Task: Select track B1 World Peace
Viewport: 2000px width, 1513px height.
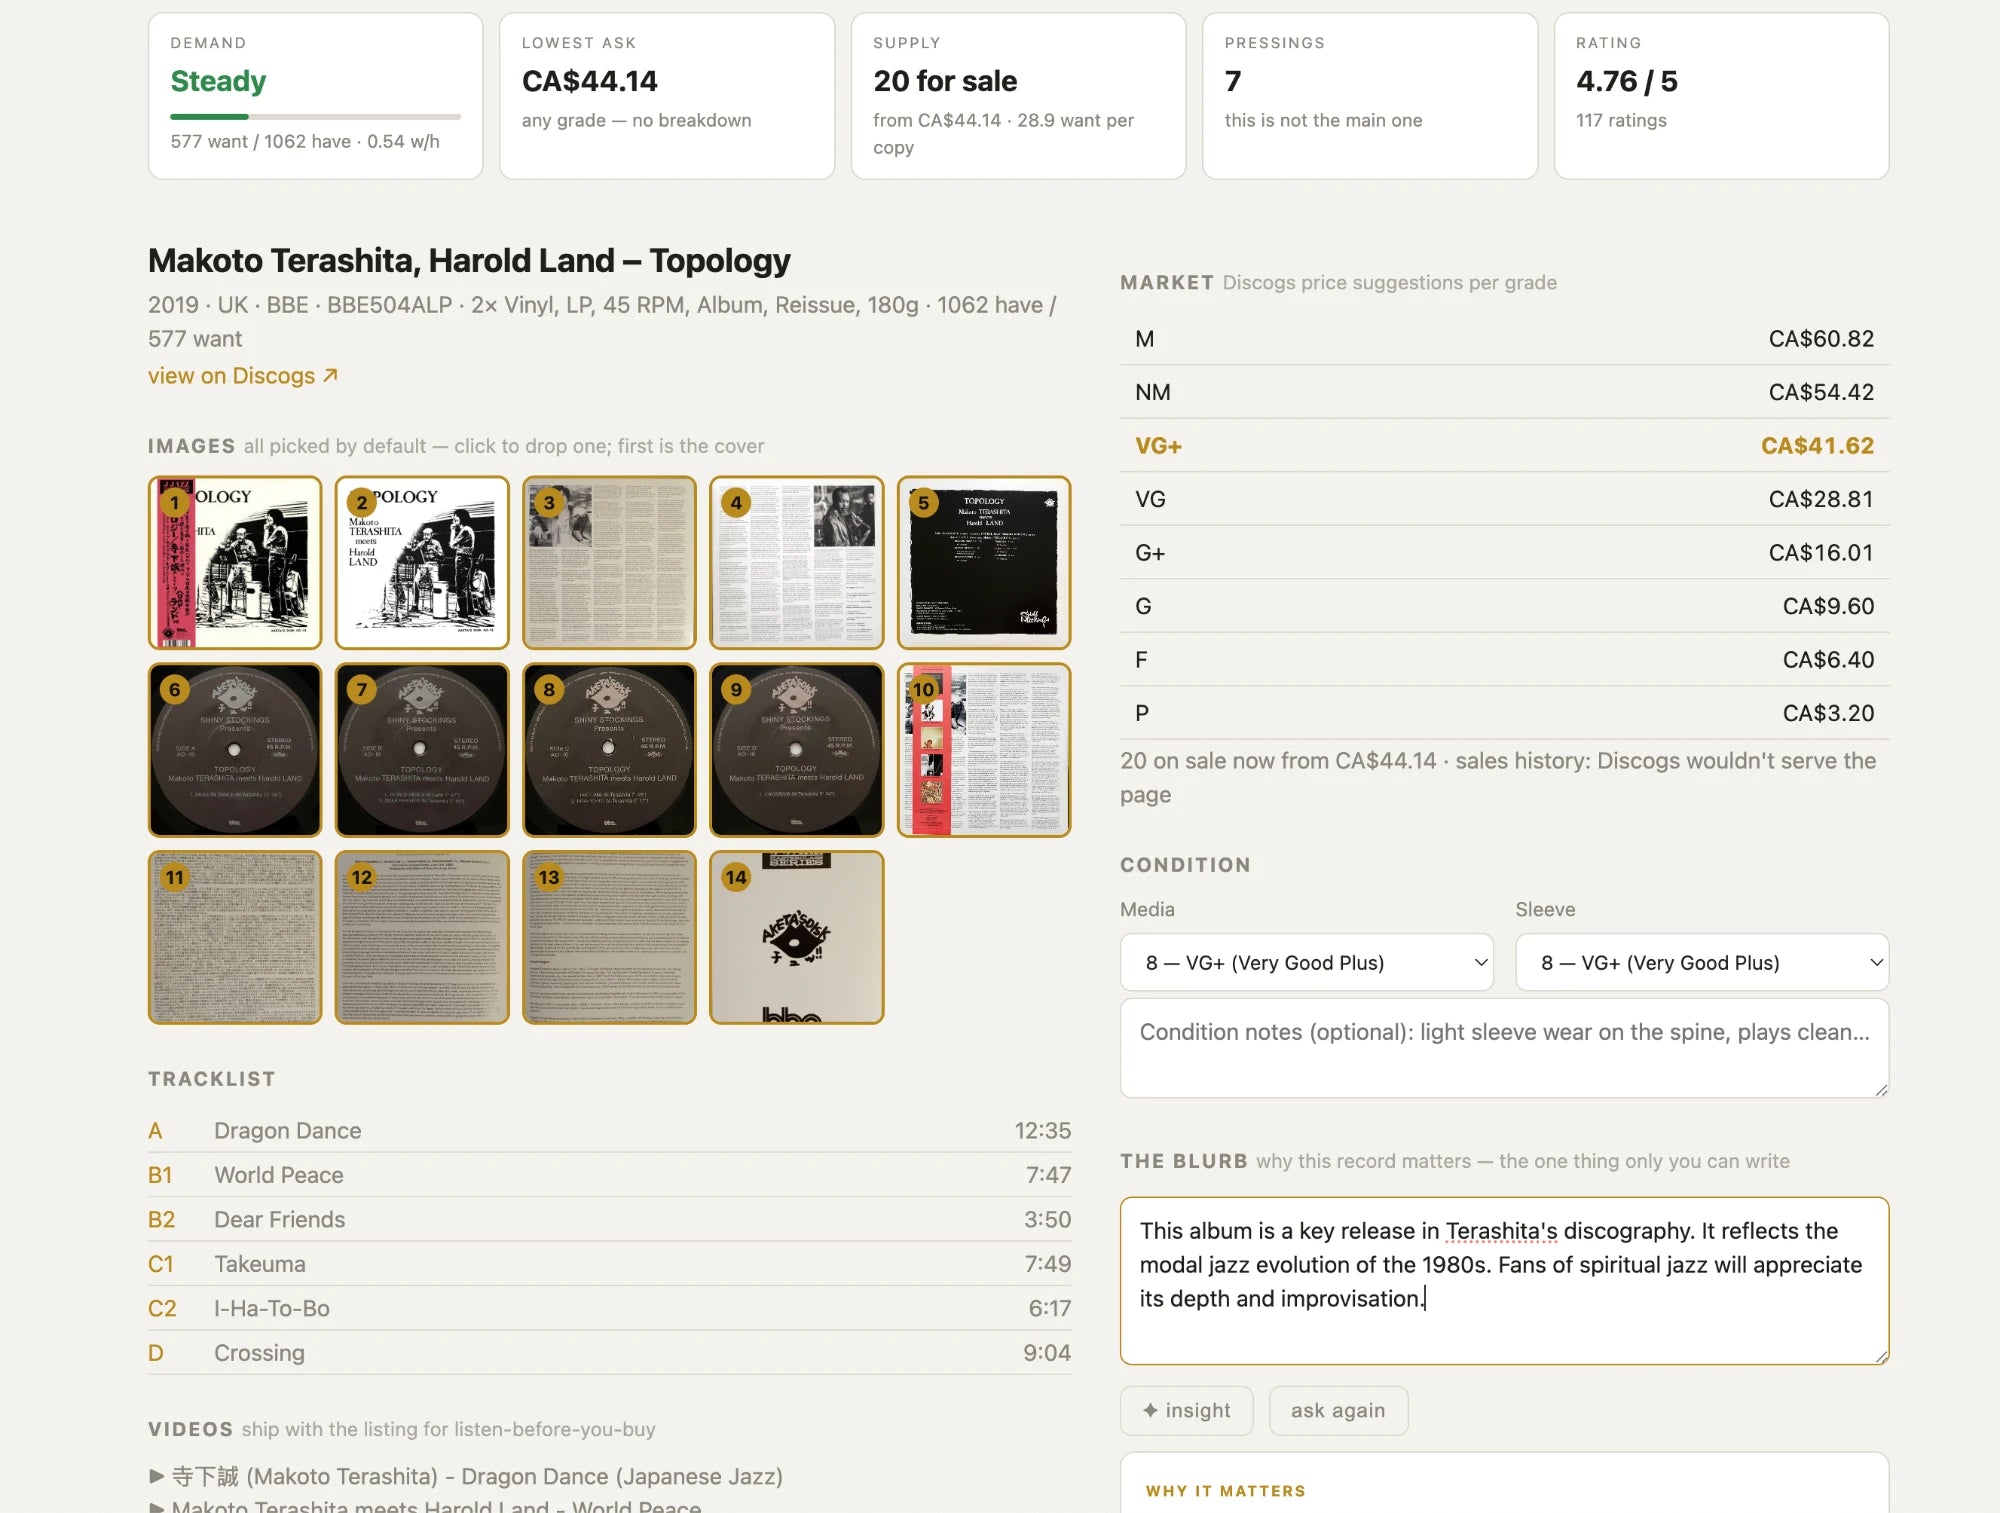Action: [609, 1175]
